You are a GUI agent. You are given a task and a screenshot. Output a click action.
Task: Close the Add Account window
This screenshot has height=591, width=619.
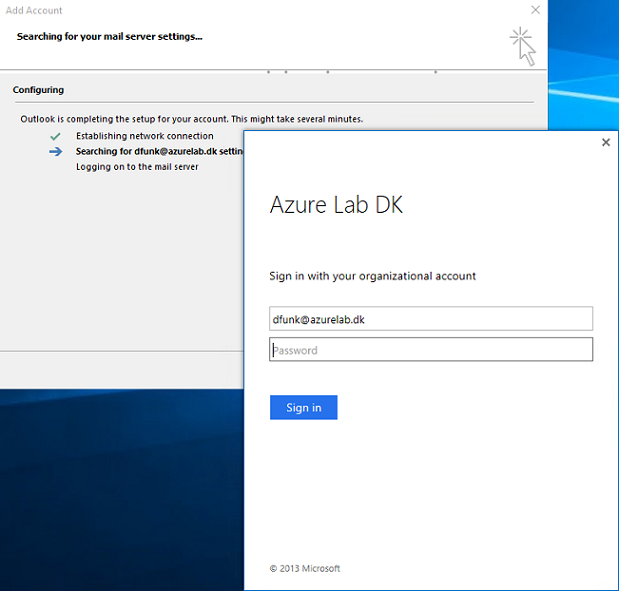[535, 10]
